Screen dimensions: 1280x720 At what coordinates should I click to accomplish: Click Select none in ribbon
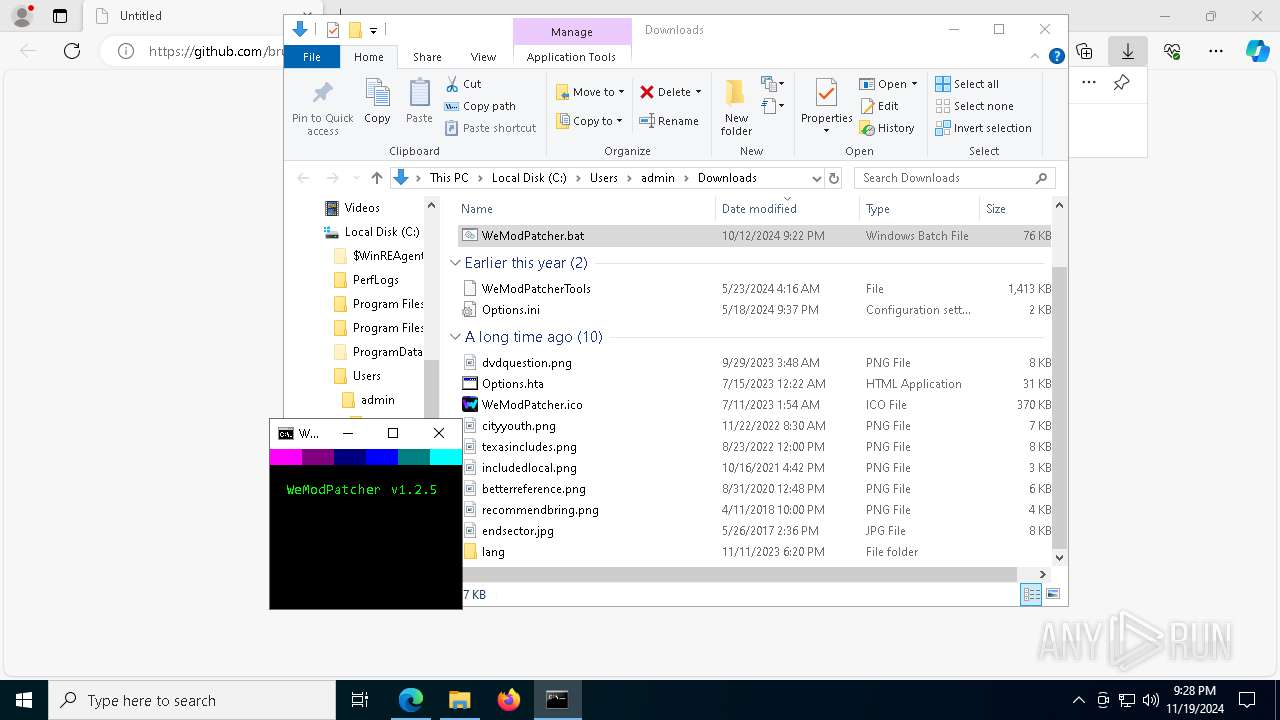(974, 106)
